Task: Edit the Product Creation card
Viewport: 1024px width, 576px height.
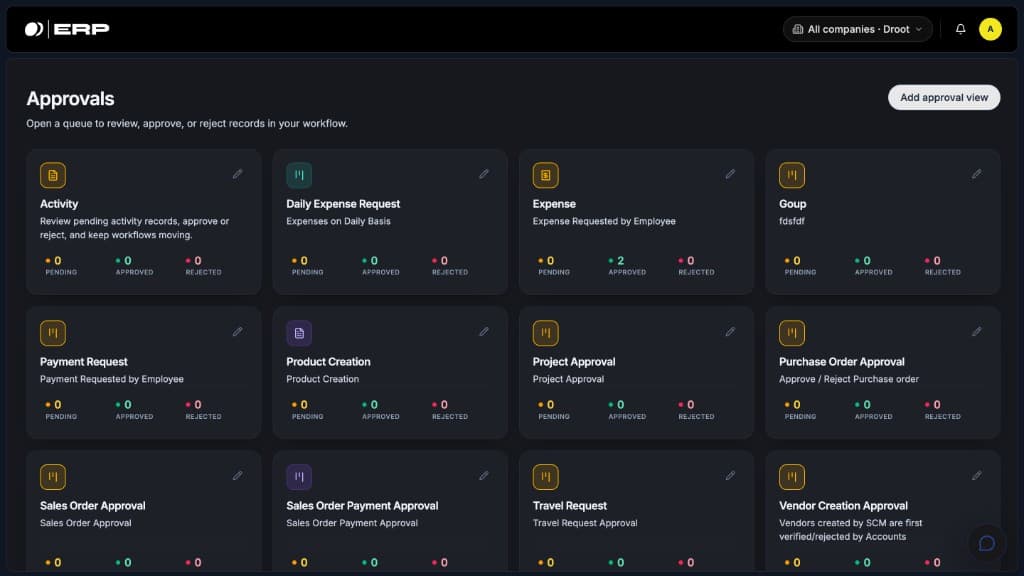Action: click(x=484, y=332)
